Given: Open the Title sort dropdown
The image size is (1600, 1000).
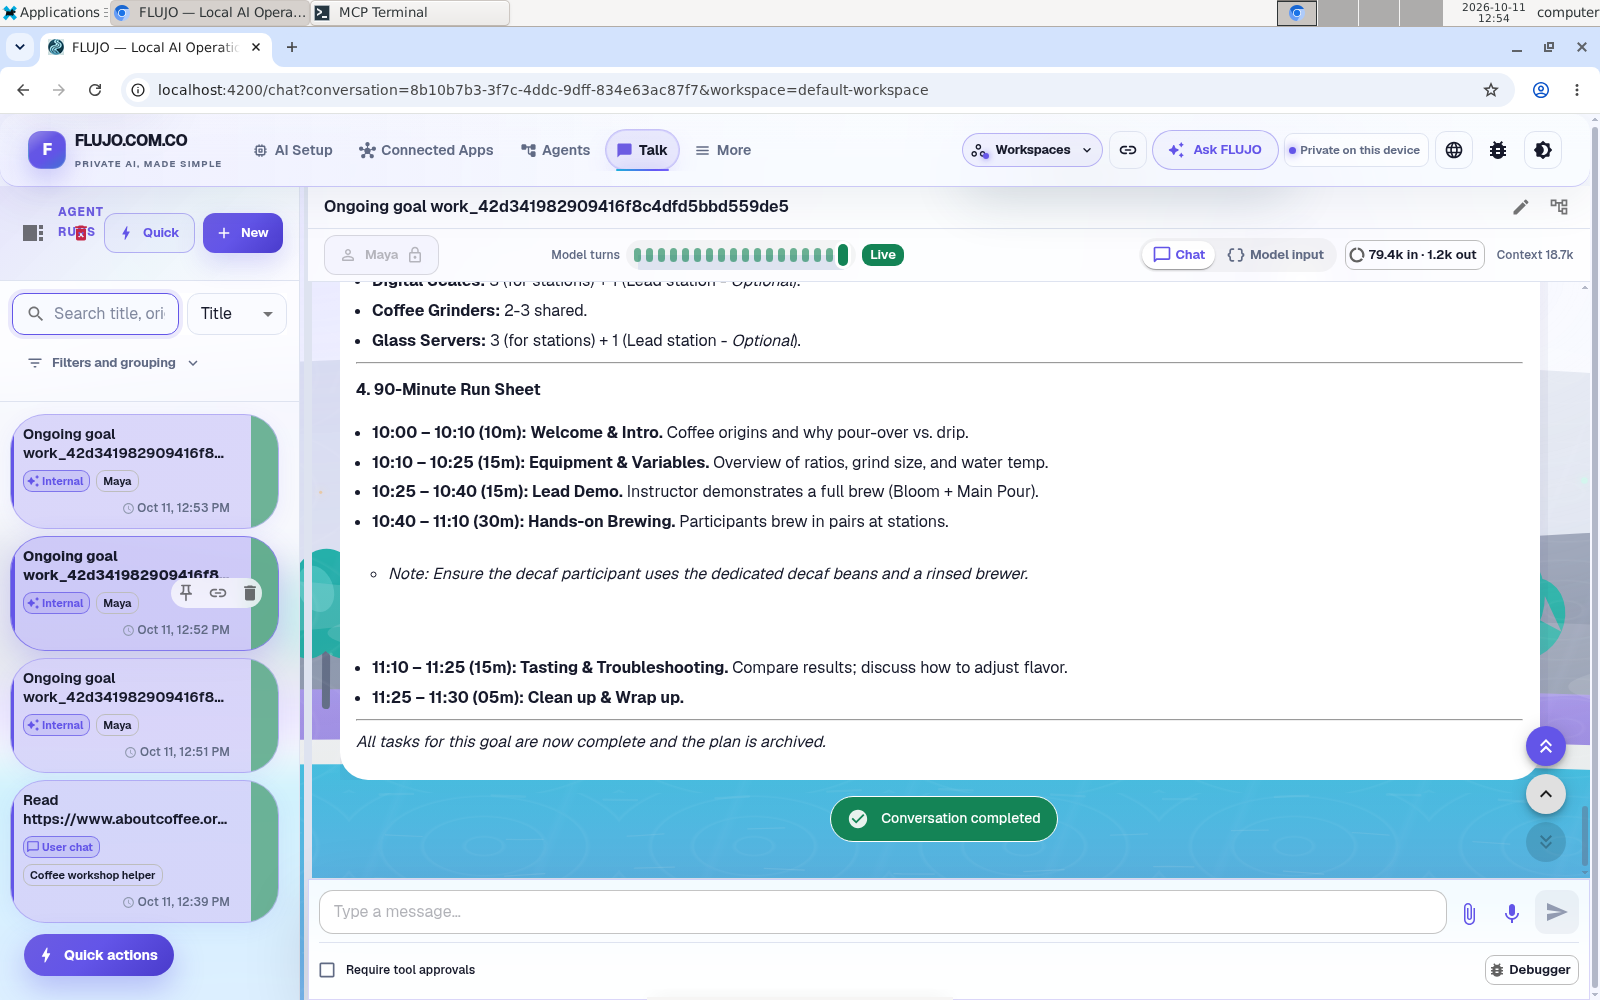Looking at the screenshot, I should (237, 314).
